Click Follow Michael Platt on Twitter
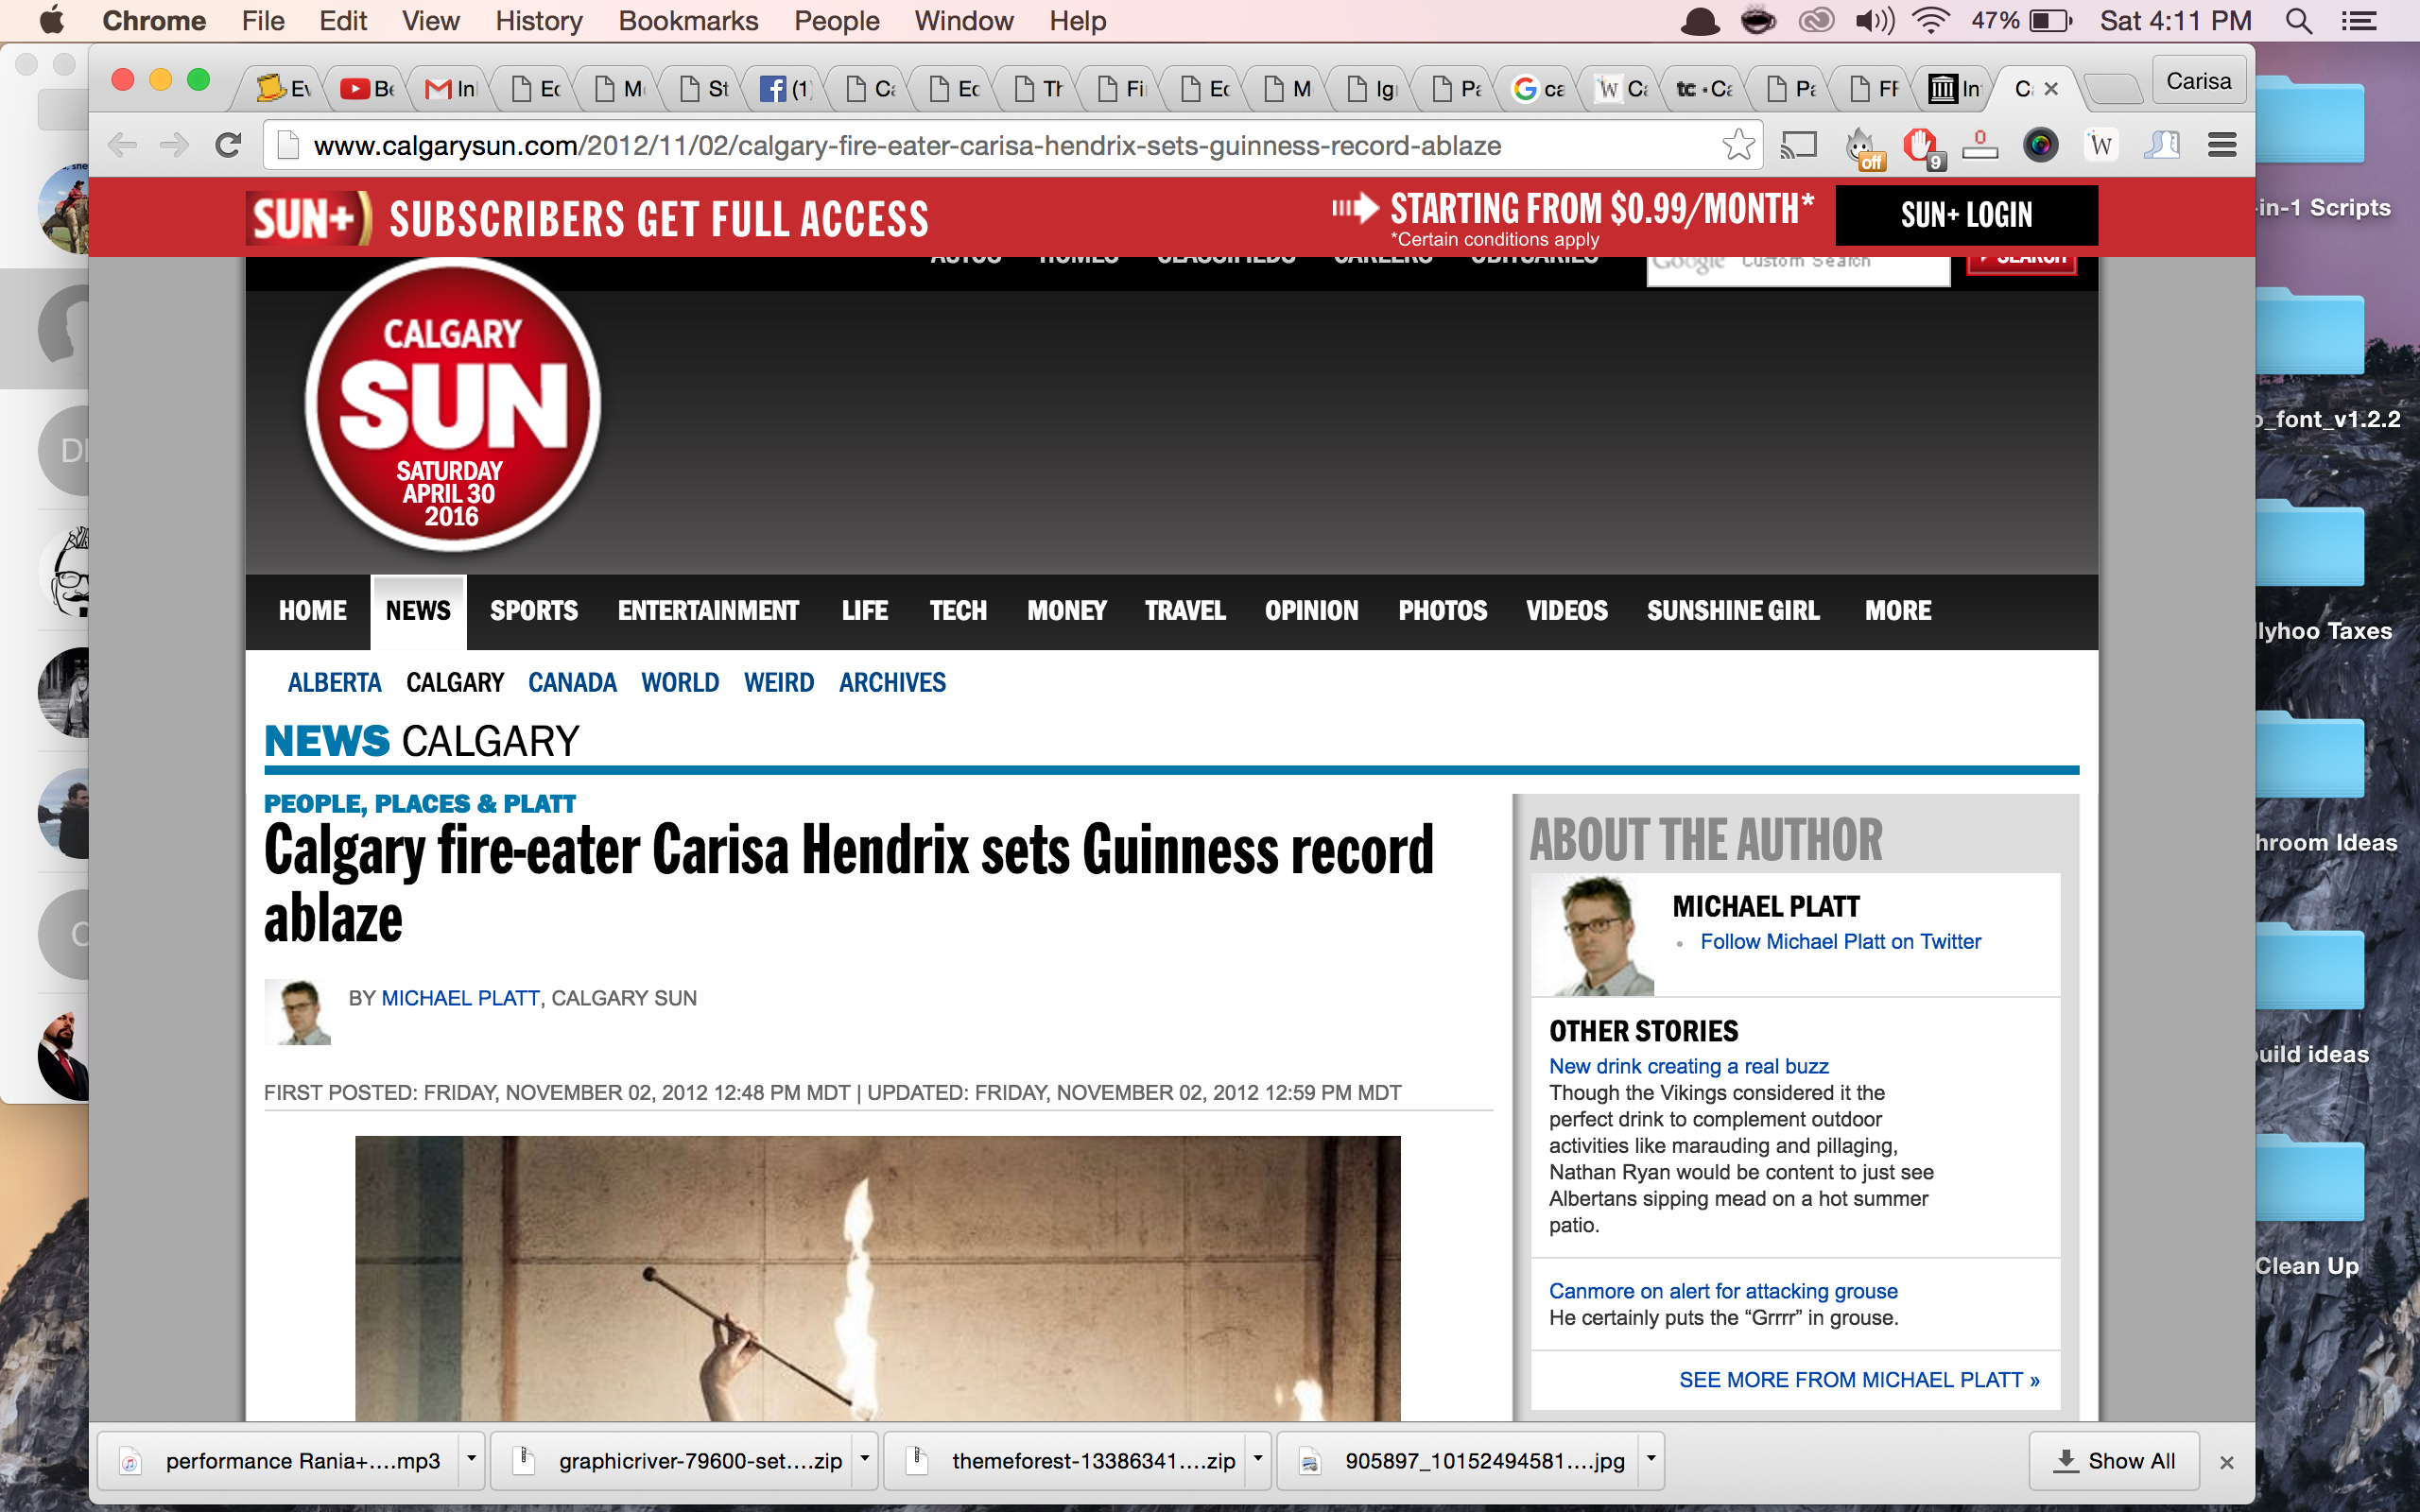 1840,942
